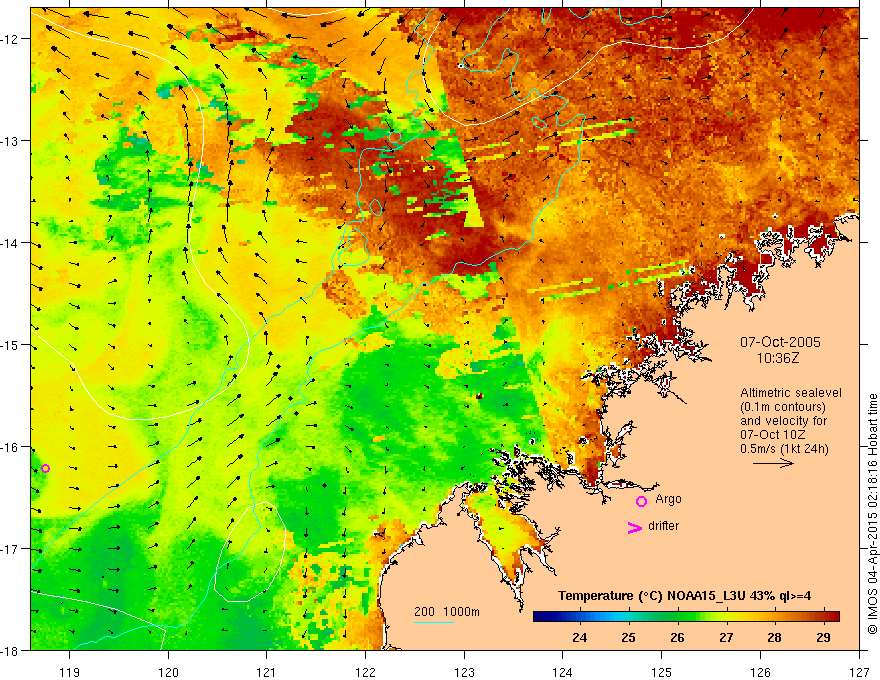
Task: Click the 'Argo' legend label
Action: [668, 499]
